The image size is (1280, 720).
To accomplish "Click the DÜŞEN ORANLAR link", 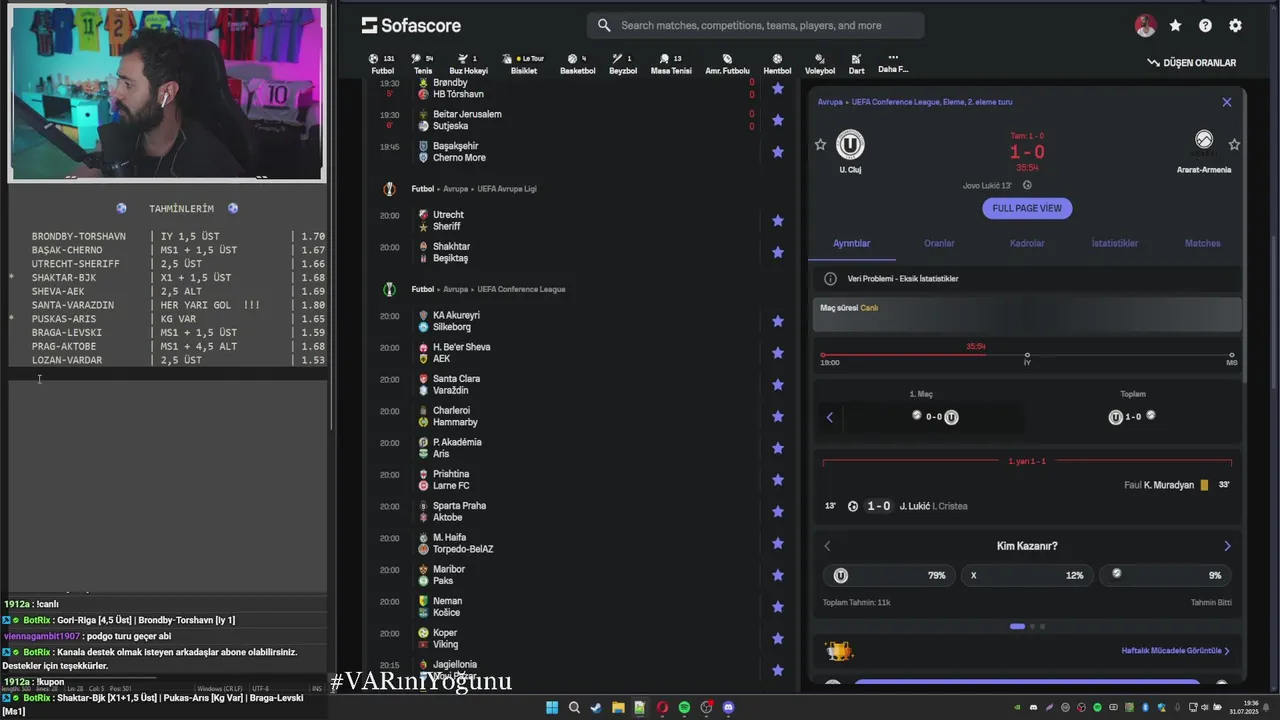I will coord(1192,62).
